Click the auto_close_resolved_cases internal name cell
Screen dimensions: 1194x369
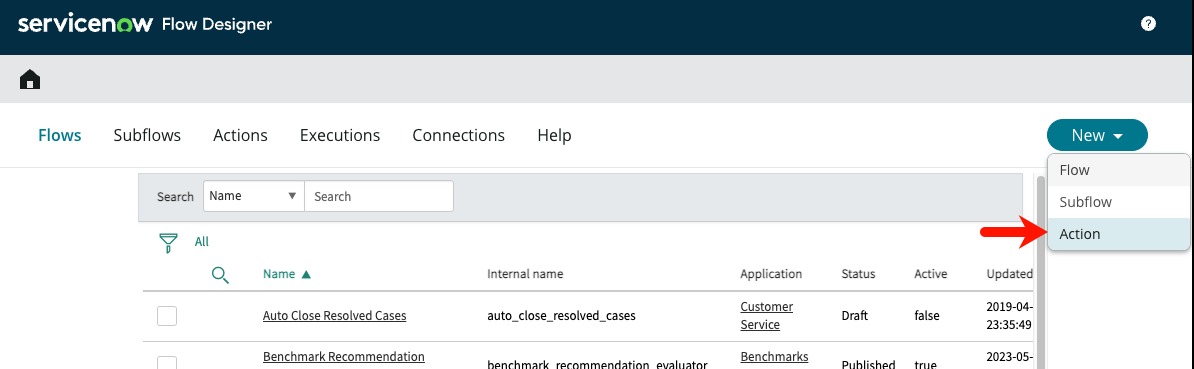click(561, 316)
